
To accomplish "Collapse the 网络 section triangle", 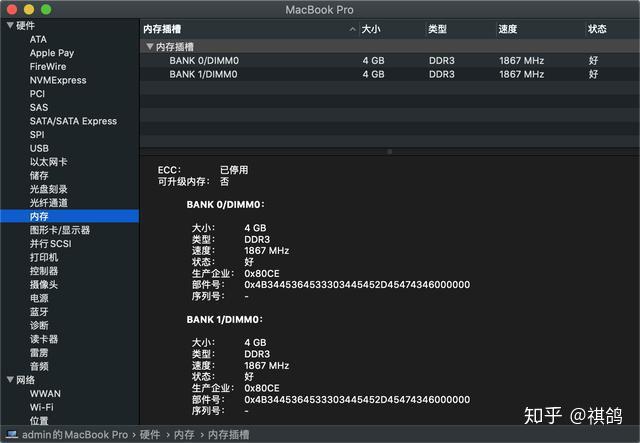I will (10, 380).
